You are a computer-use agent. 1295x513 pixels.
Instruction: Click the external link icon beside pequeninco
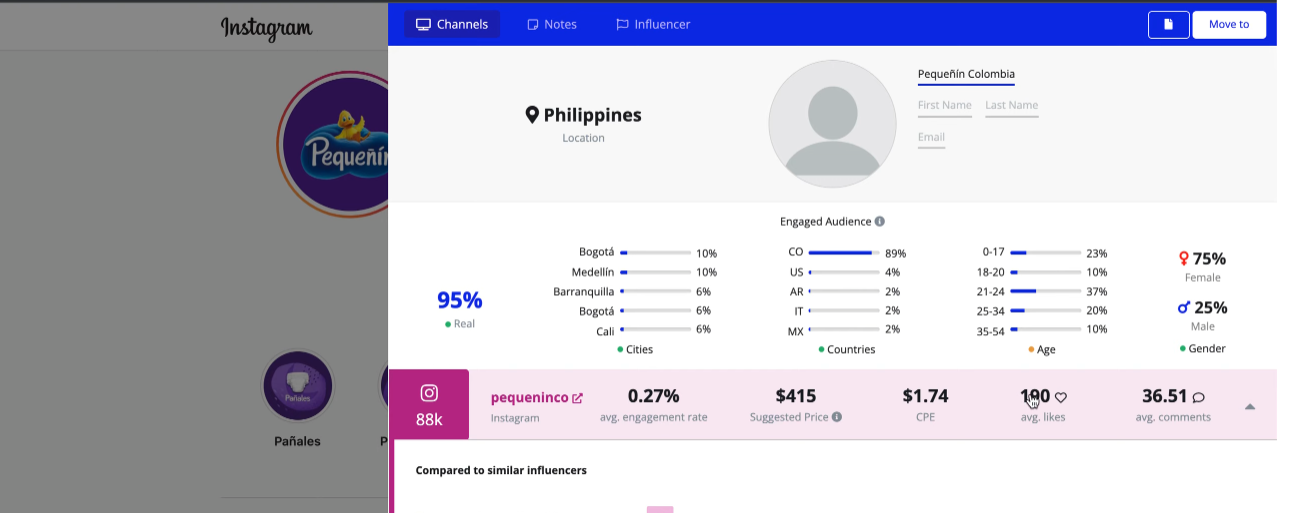pyautogui.click(x=577, y=398)
